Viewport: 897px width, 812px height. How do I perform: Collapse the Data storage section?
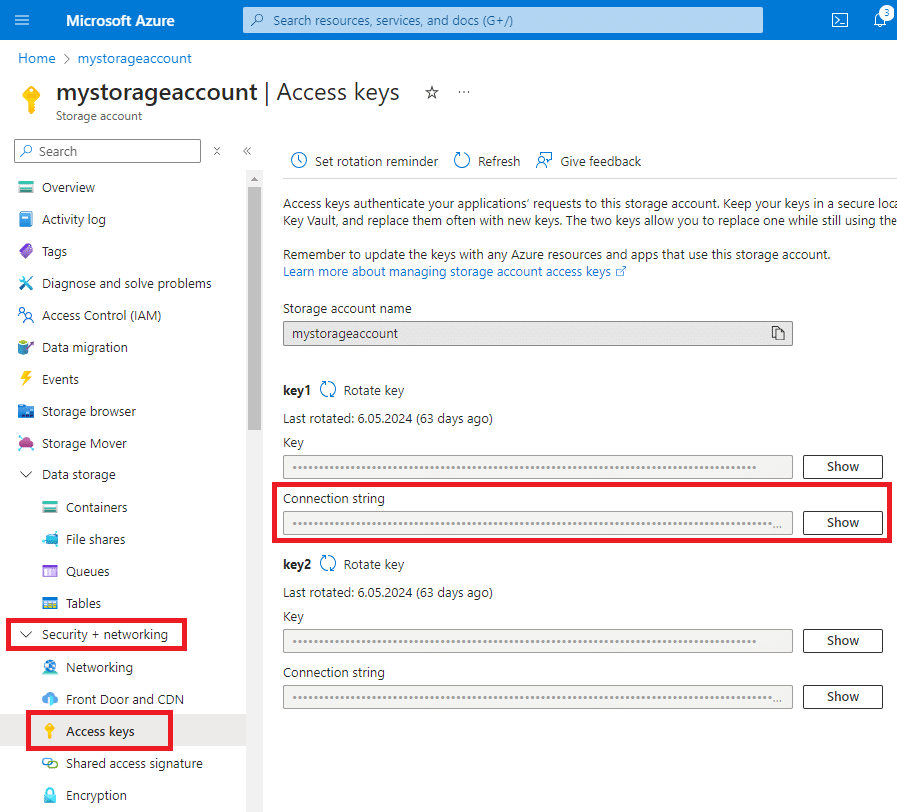(26, 474)
